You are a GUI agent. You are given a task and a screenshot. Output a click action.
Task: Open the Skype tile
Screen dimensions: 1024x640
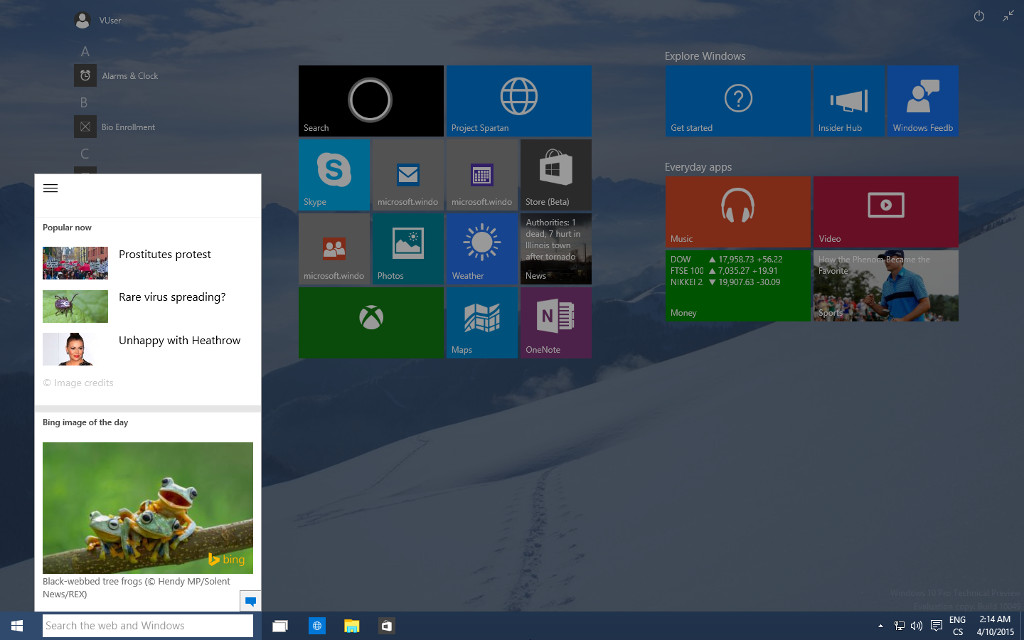point(334,174)
